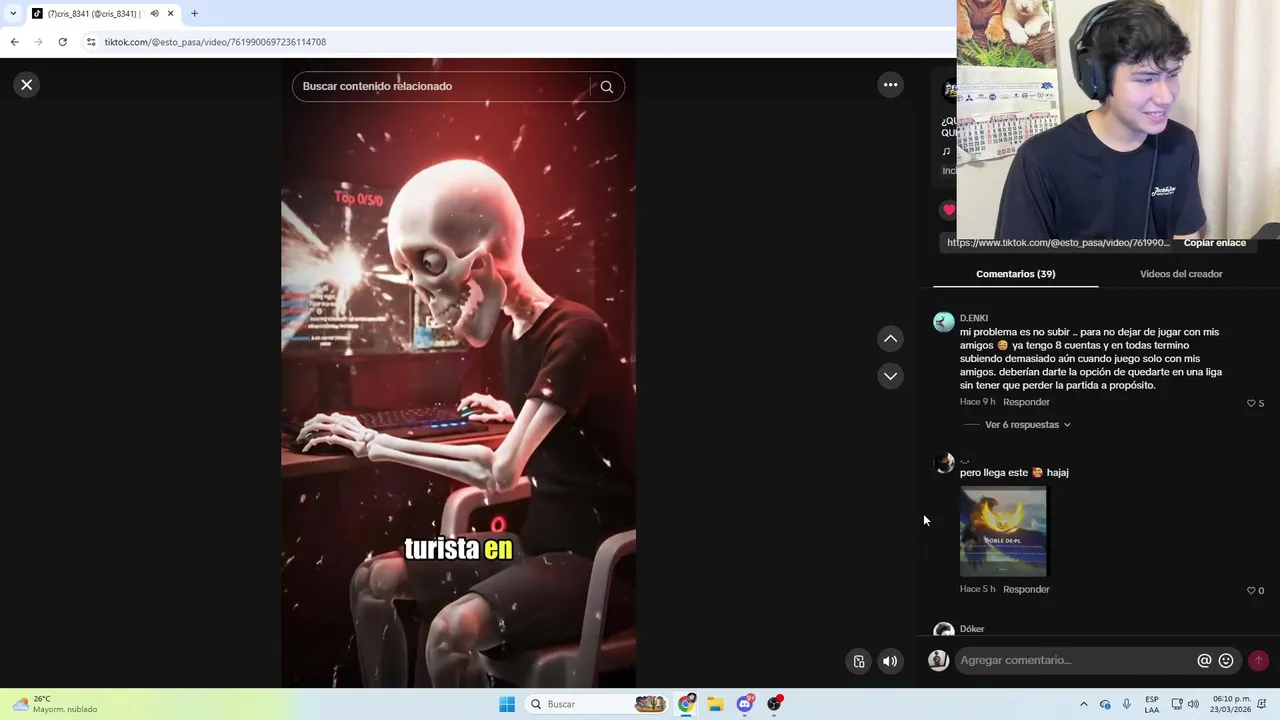View site information icon in address bar
This screenshot has height=720, width=1280.
(x=91, y=42)
